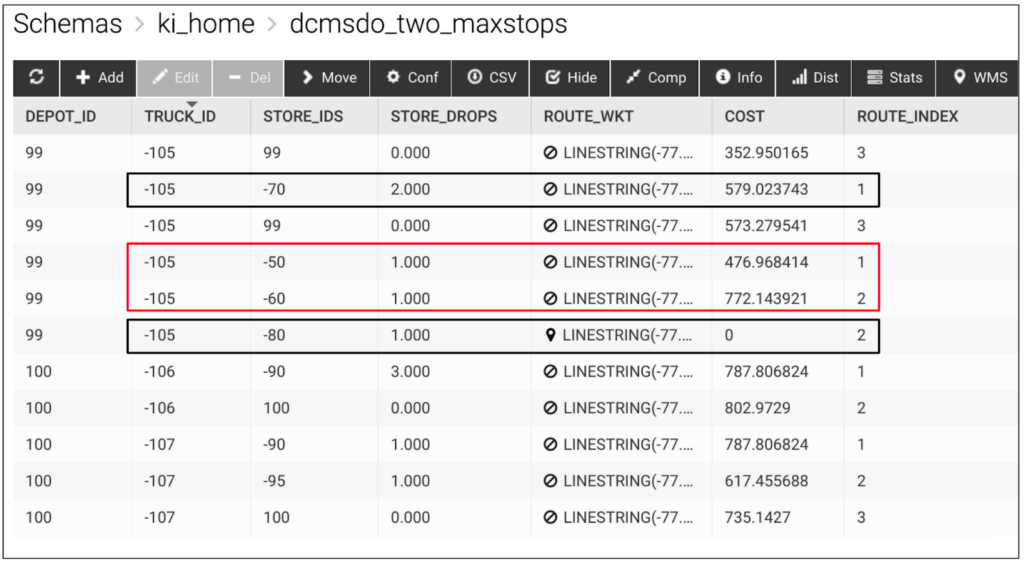Show table Info details
1024x563 pixels.
pos(738,77)
